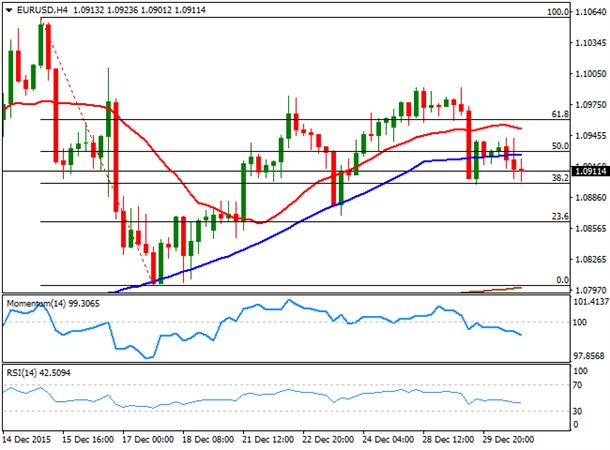Select the 28 Dec 12:00 time axis label
Viewport: 610px width, 450px height.
[449, 439]
